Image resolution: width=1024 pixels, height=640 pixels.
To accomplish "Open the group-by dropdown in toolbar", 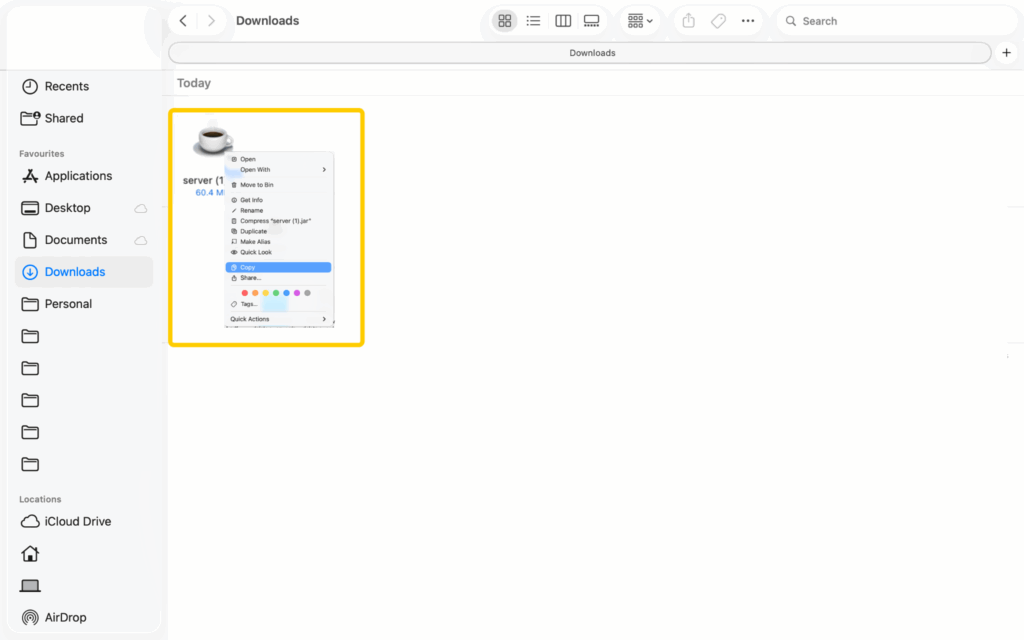I will 639,21.
